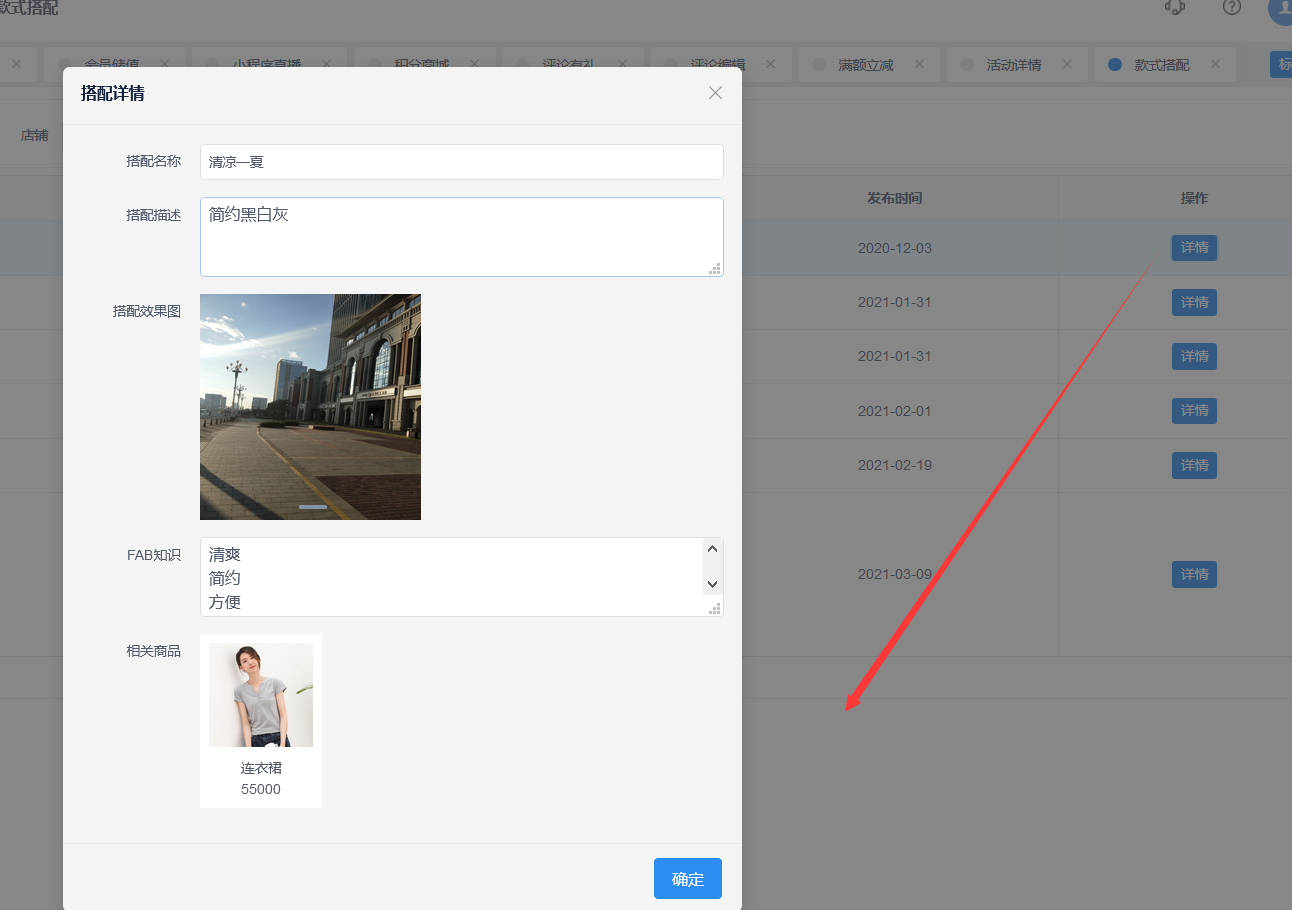Click the 发布时间 column header

click(x=894, y=198)
